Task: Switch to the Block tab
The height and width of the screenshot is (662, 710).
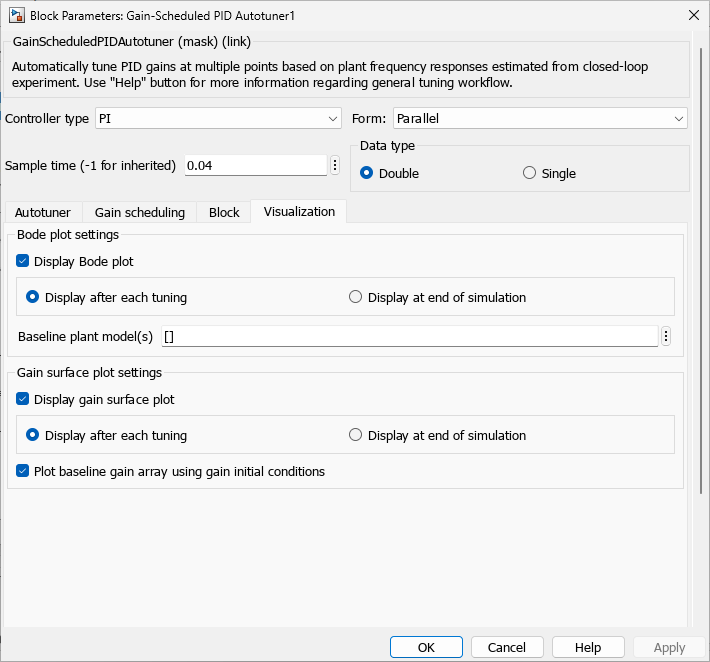Action: [x=224, y=212]
